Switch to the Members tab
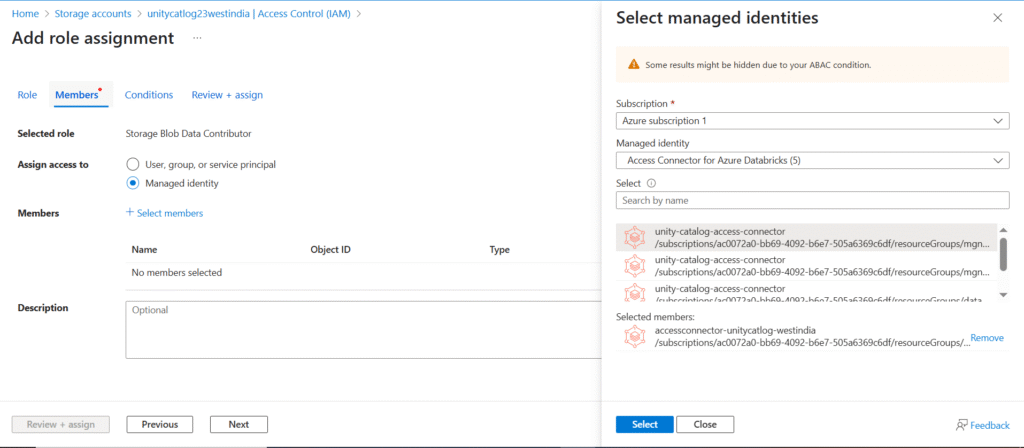Image resolution: width=1024 pixels, height=448 pixels. click(x=79, y=95)
